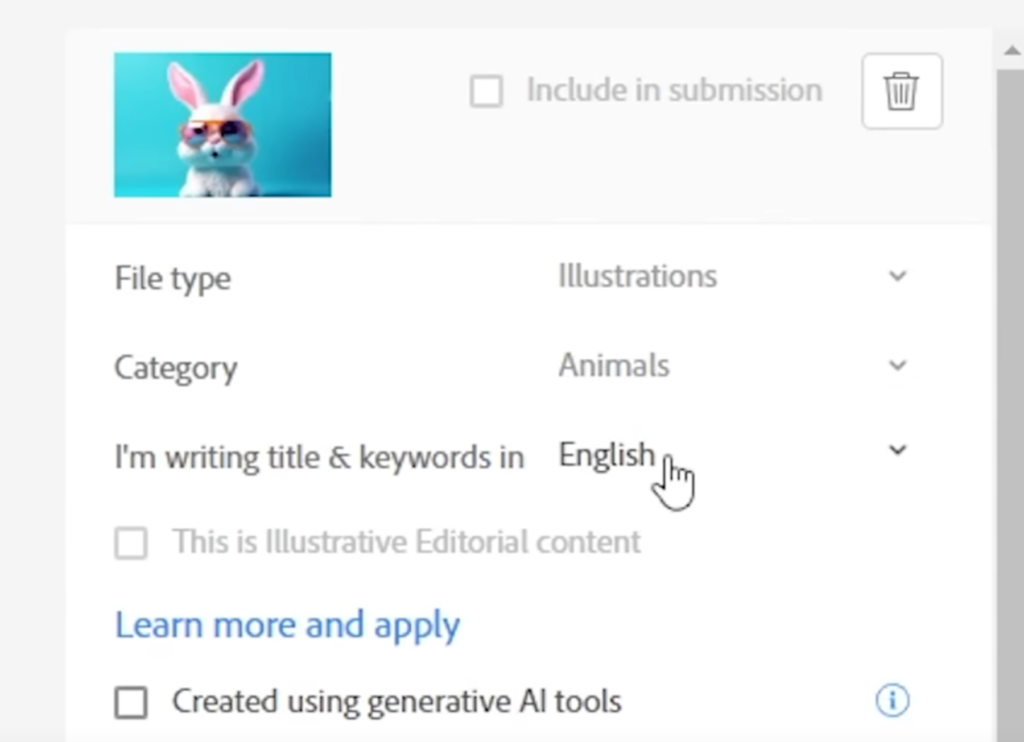Click the English language value
This screenshot has width=1024, height=742.
(x=606, y=455)
